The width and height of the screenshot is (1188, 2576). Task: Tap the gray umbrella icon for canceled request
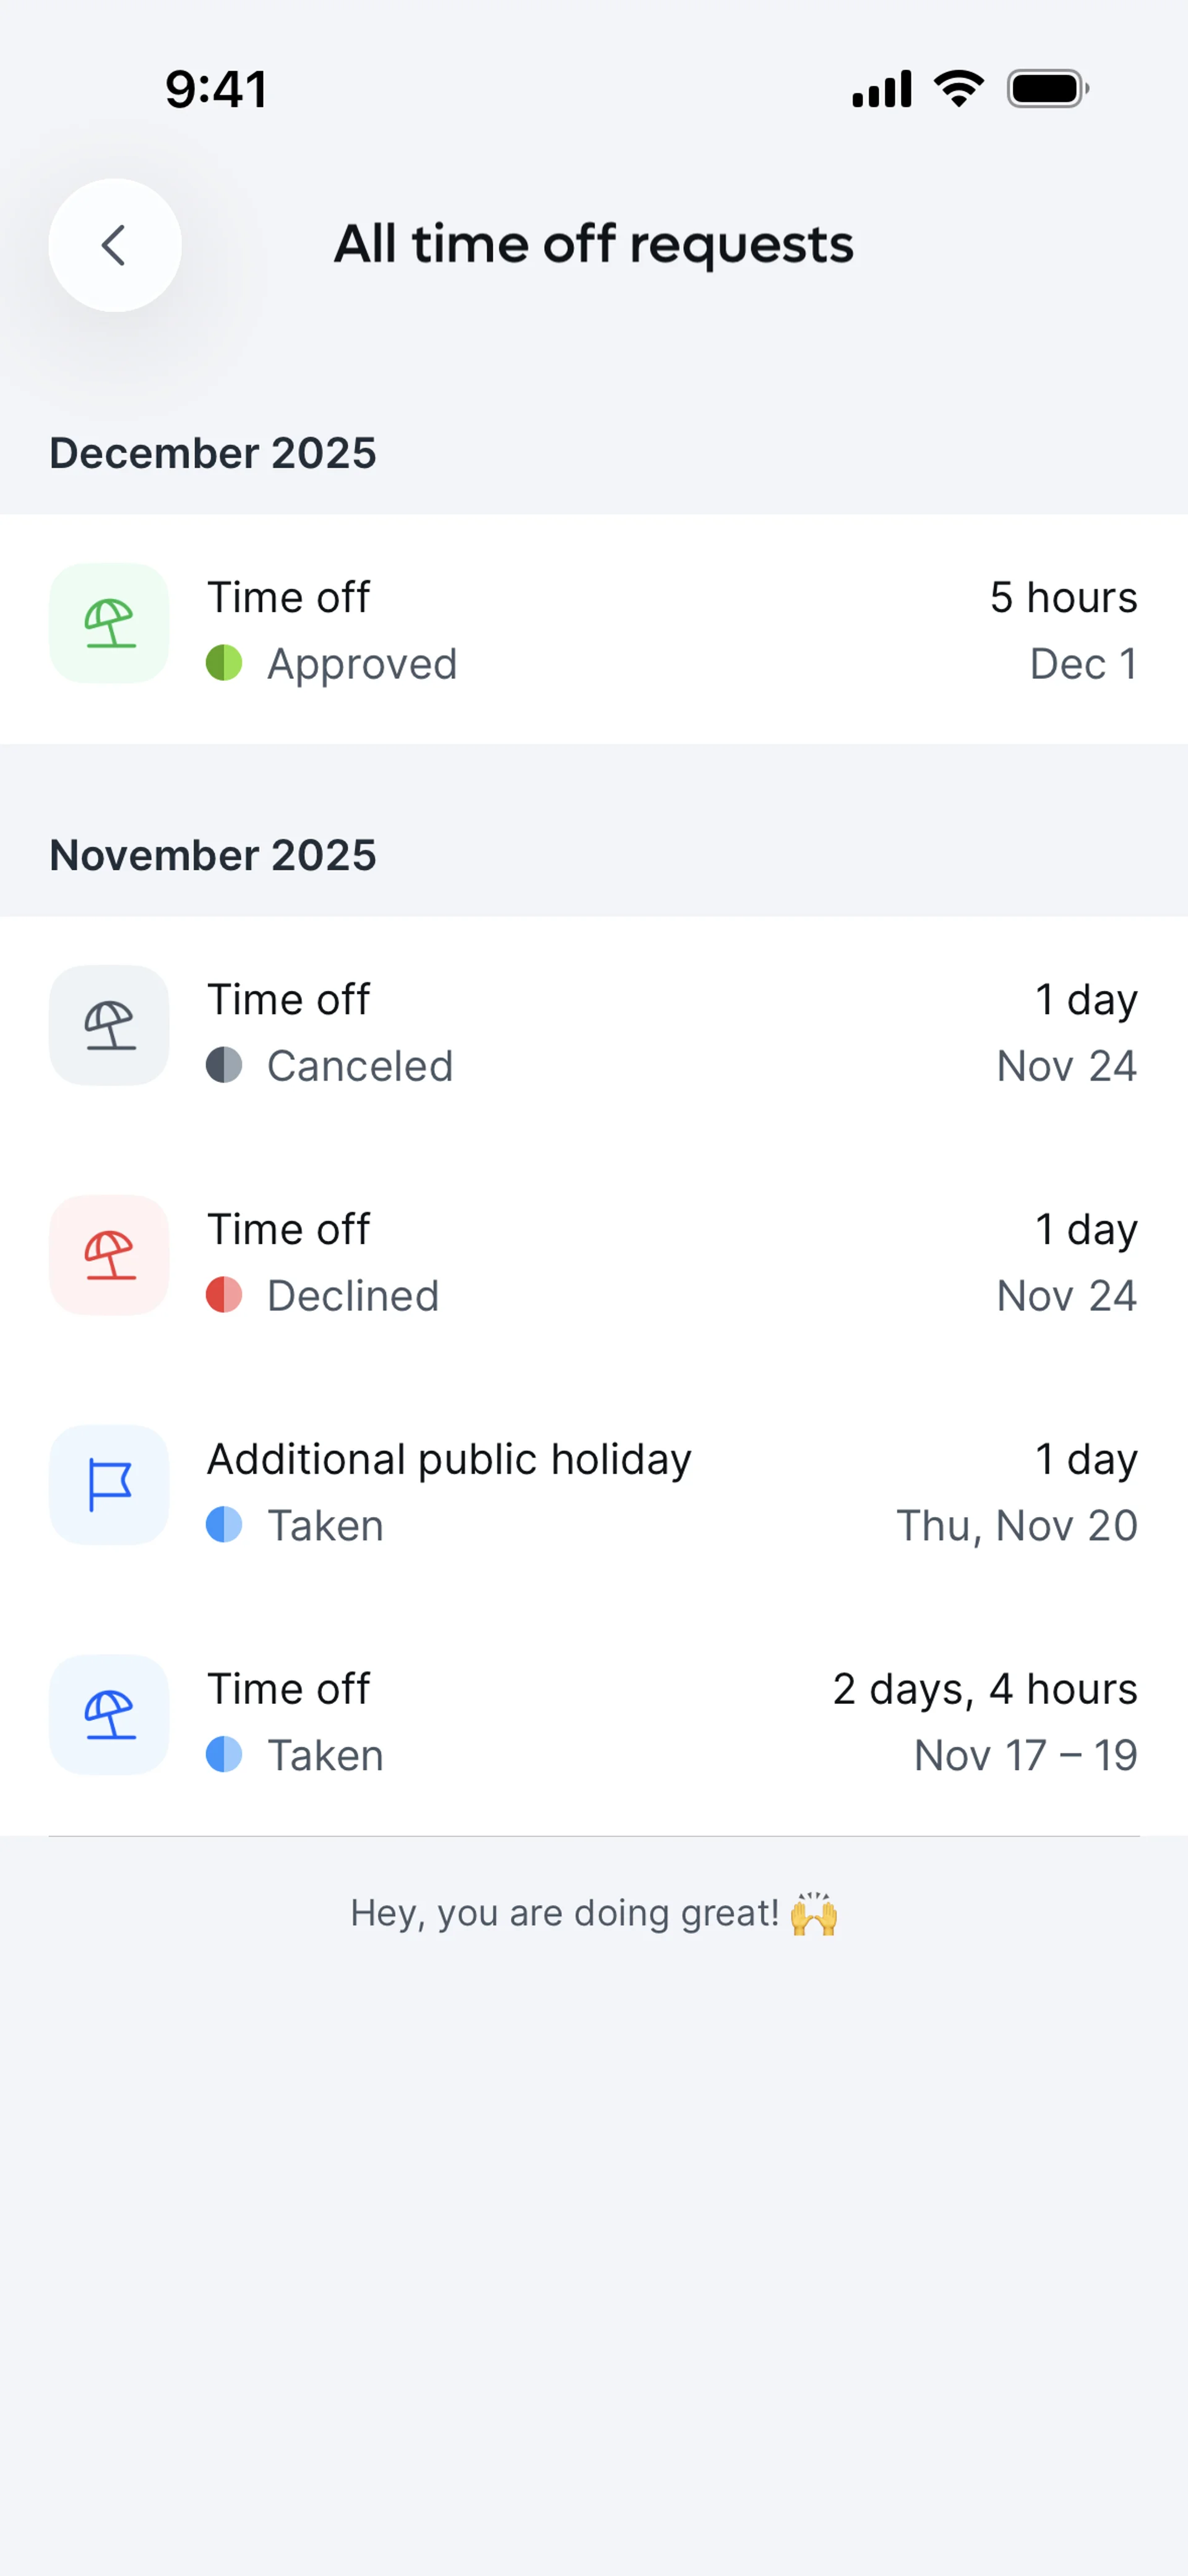tap(110, 1025)
